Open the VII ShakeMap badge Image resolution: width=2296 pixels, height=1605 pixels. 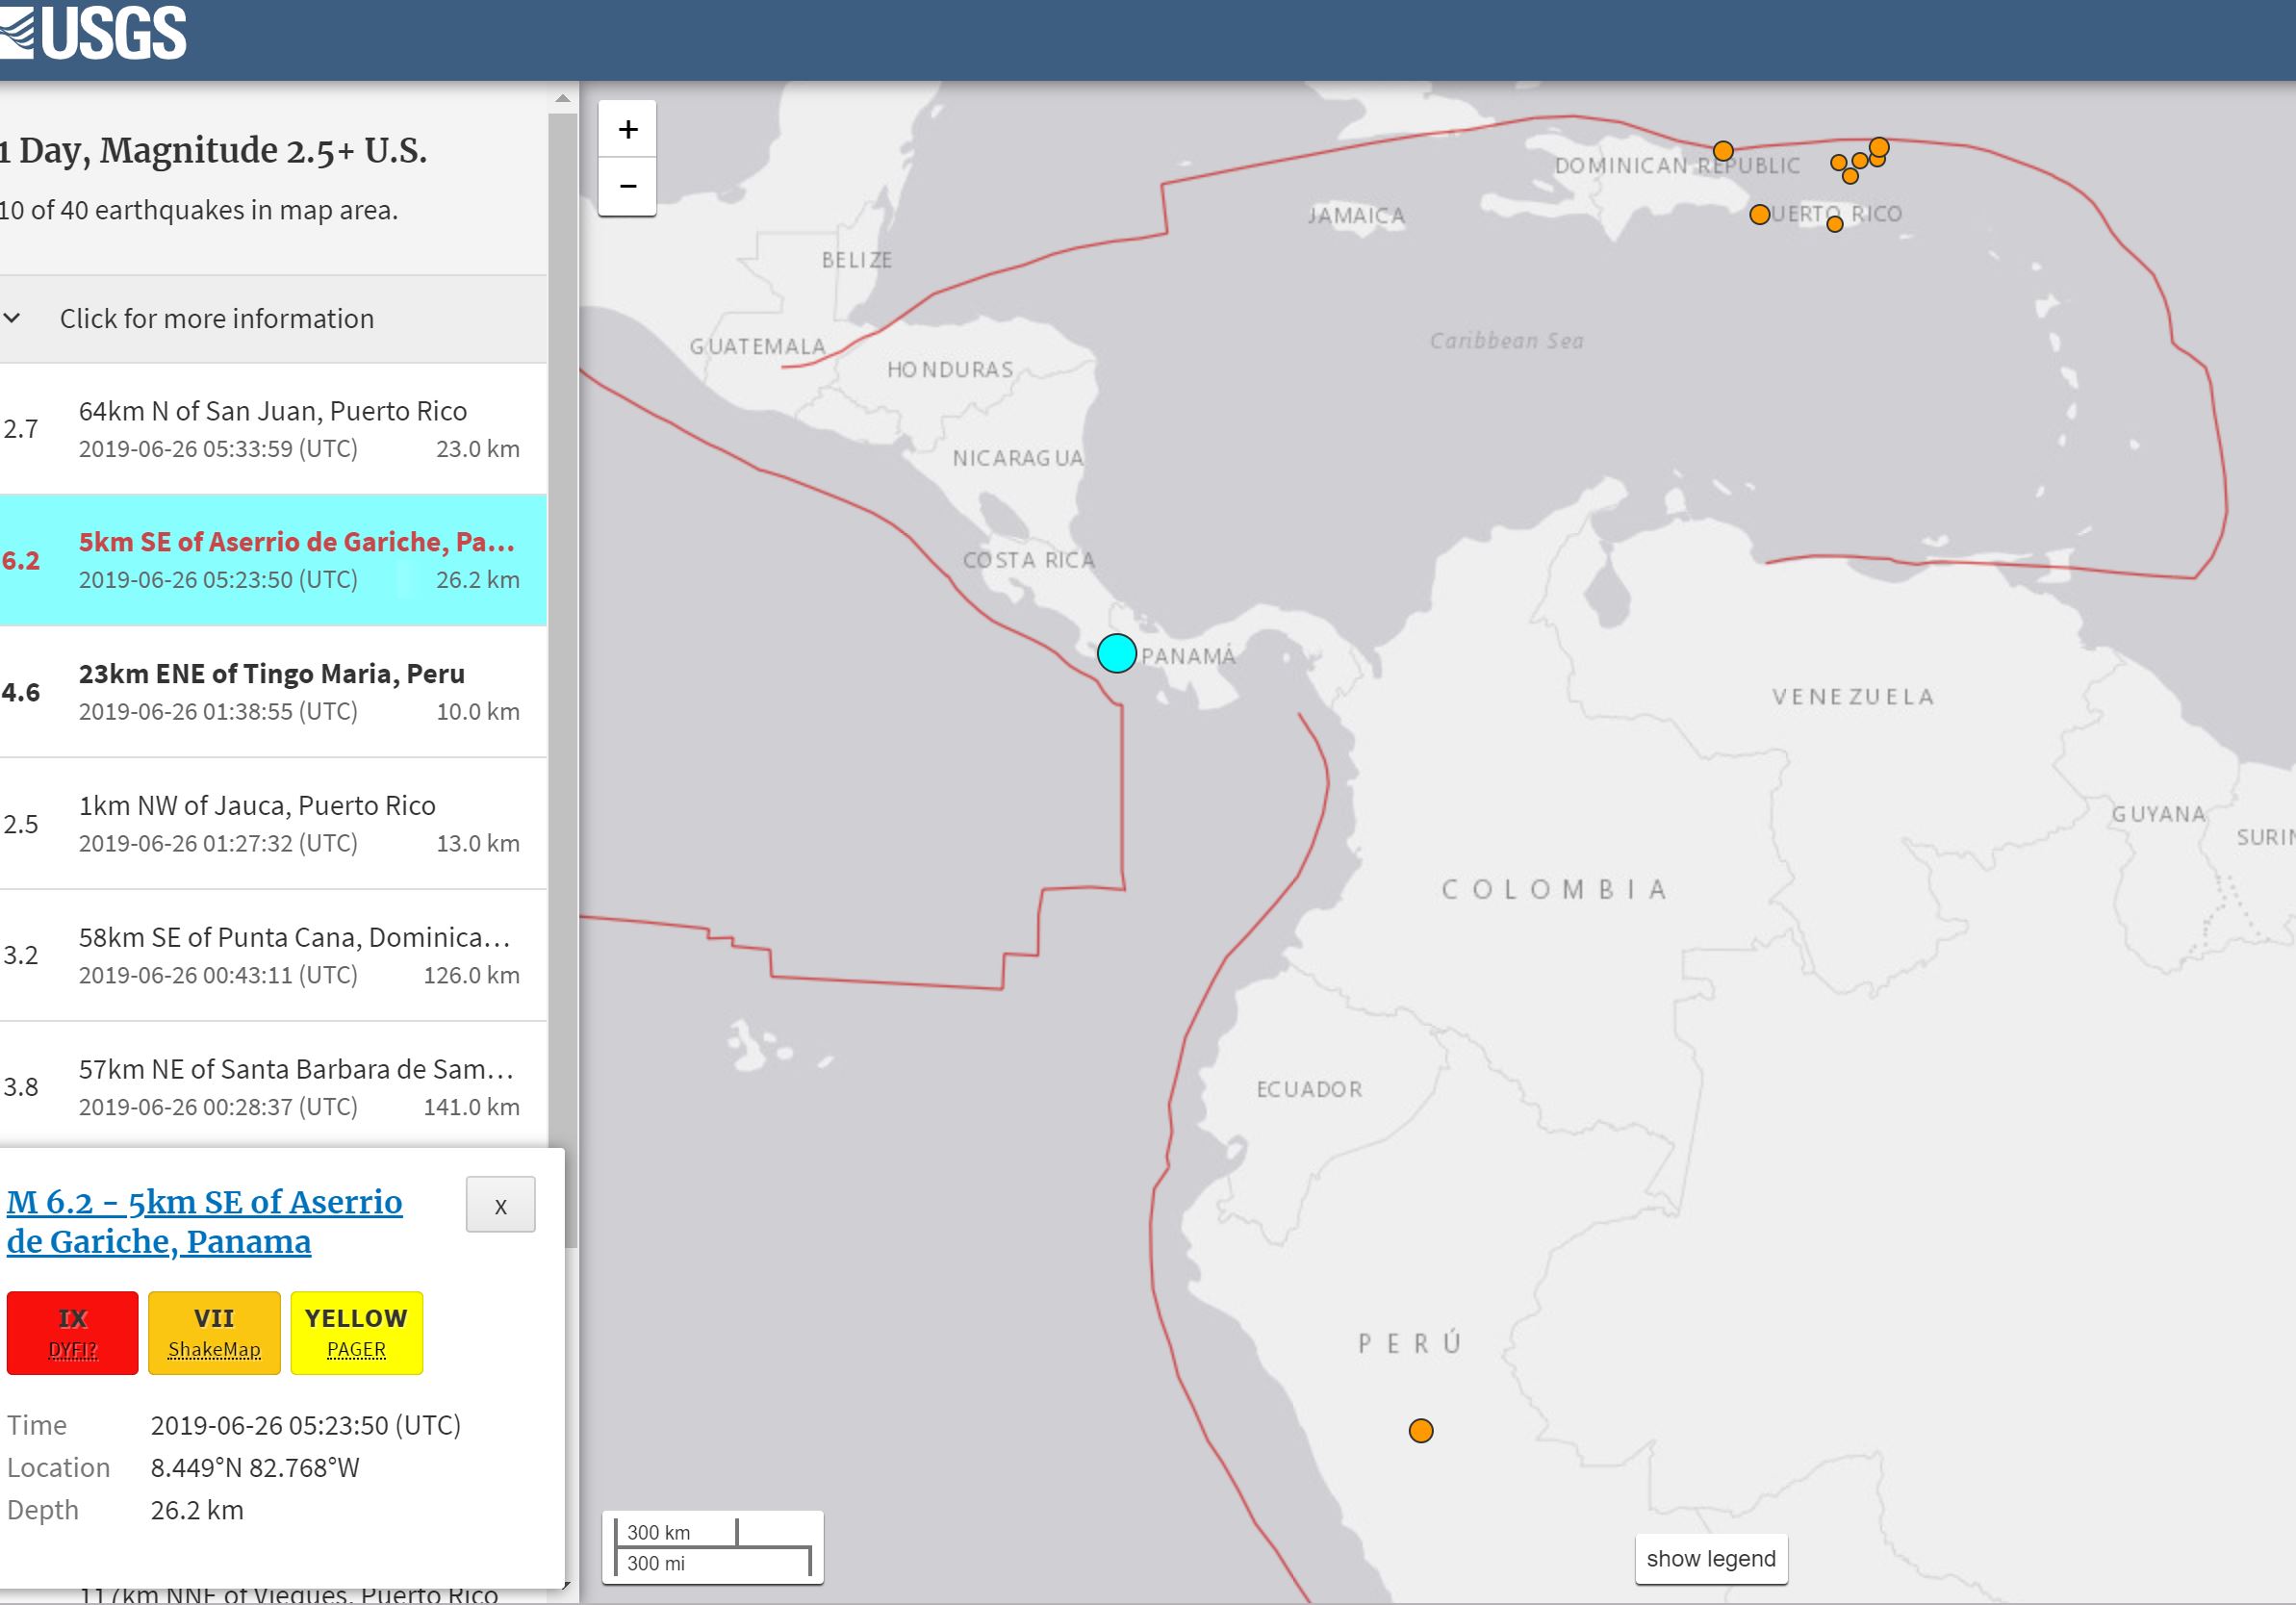tap(214, 1332)
